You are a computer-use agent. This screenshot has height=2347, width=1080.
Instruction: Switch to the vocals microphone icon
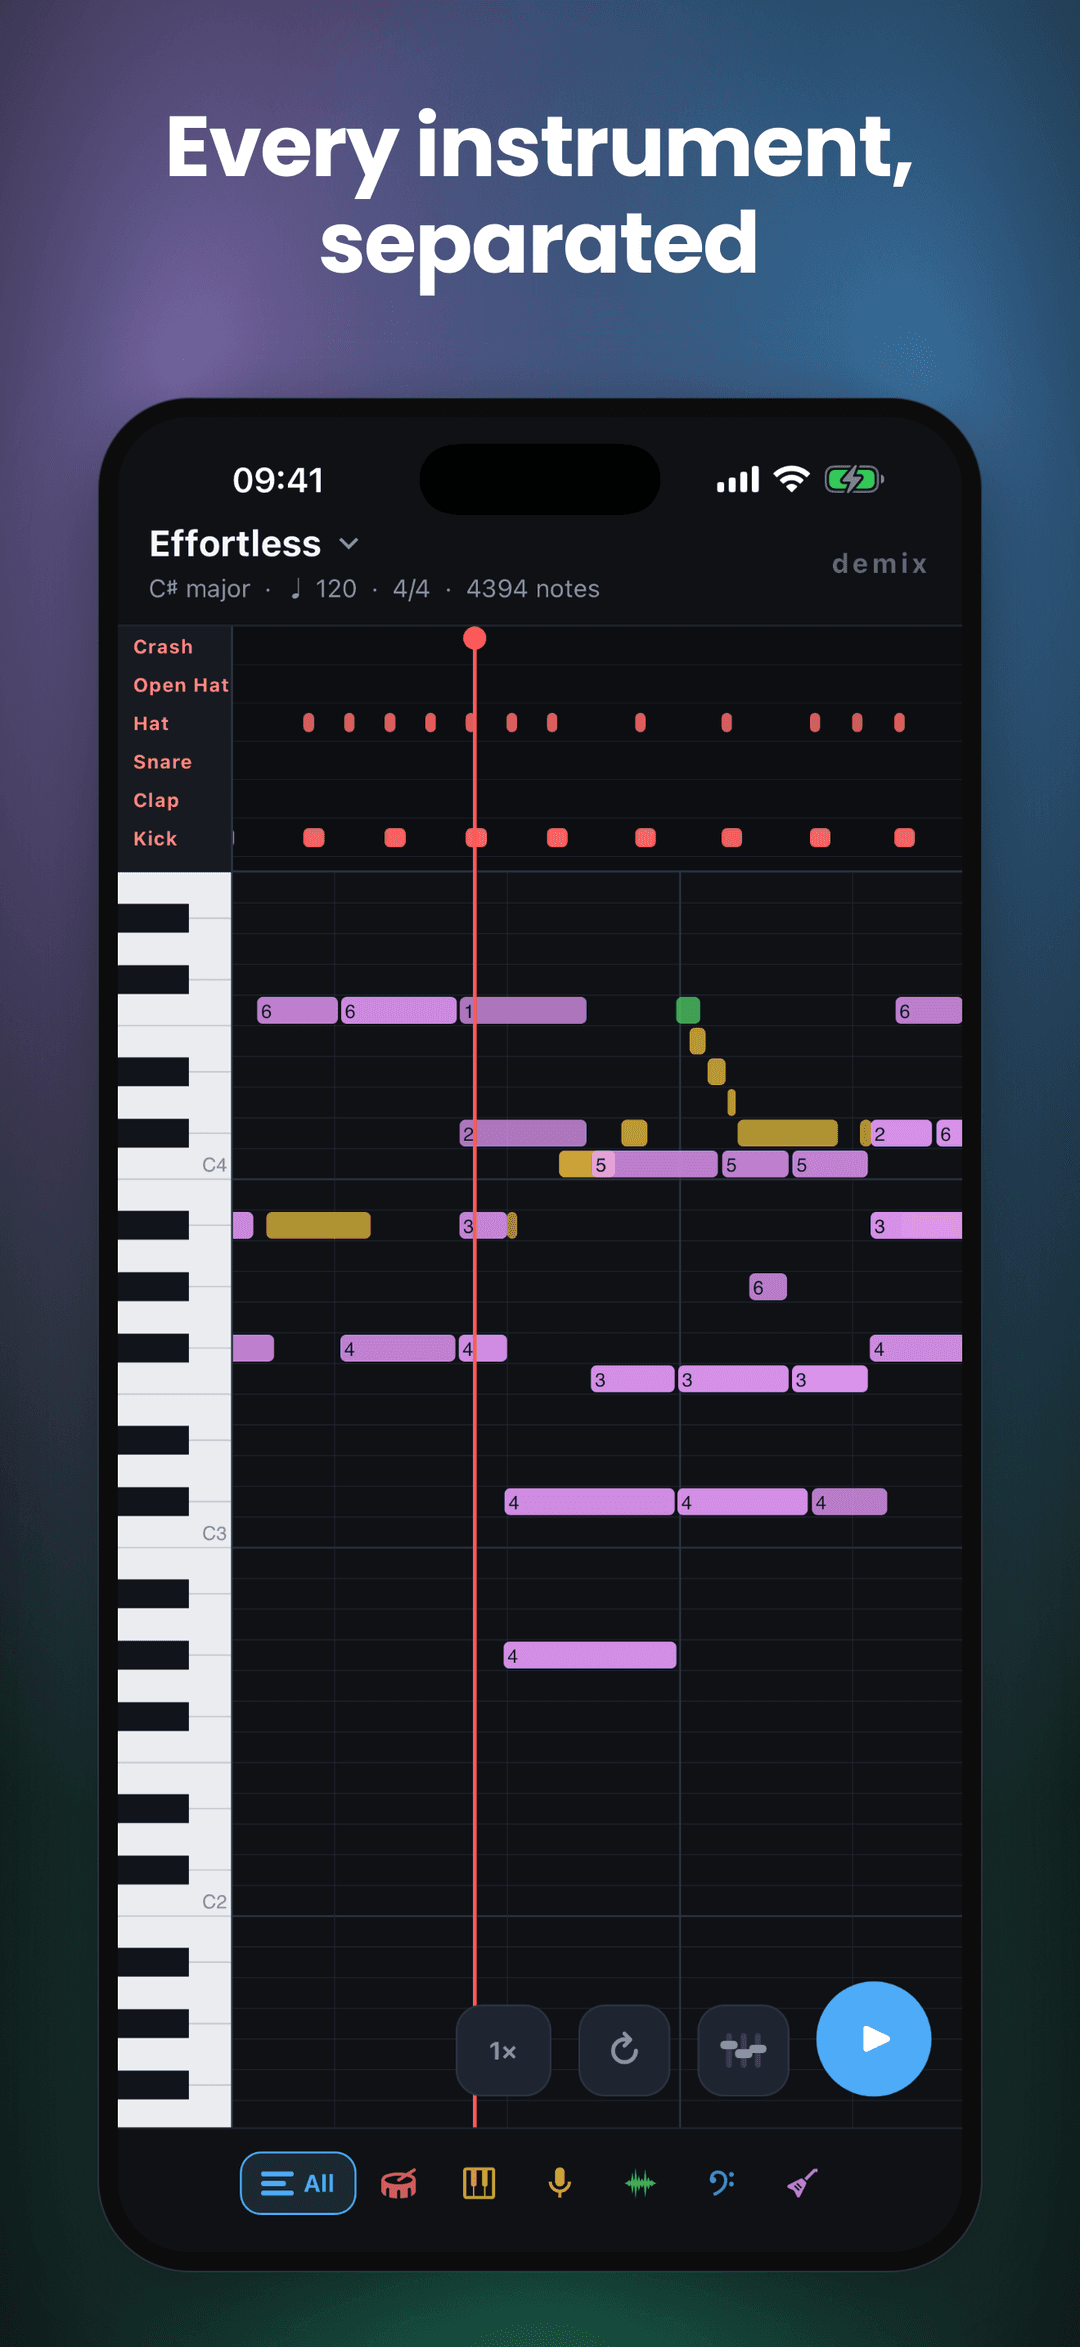(560, 2183)
